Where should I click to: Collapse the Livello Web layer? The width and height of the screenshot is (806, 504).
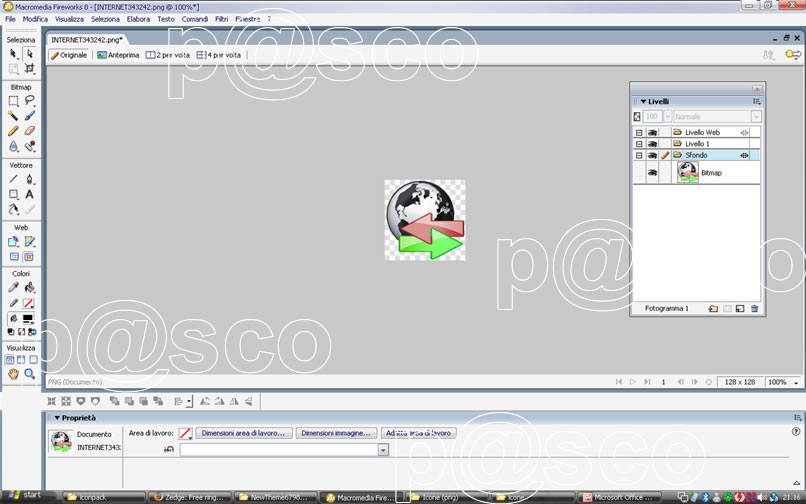(639, 133)
